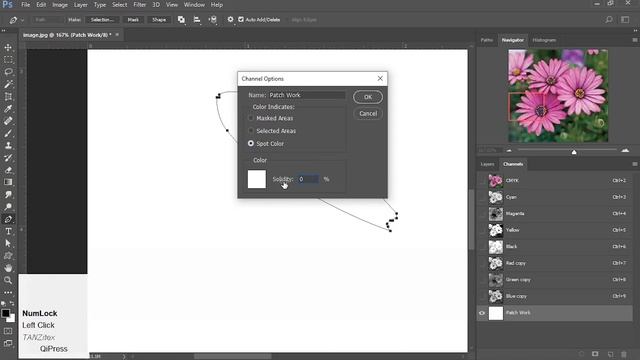This screenshot has height=360, width=640.
Task: Select the Pen tool in left toolbar
Action: [8, 219]
